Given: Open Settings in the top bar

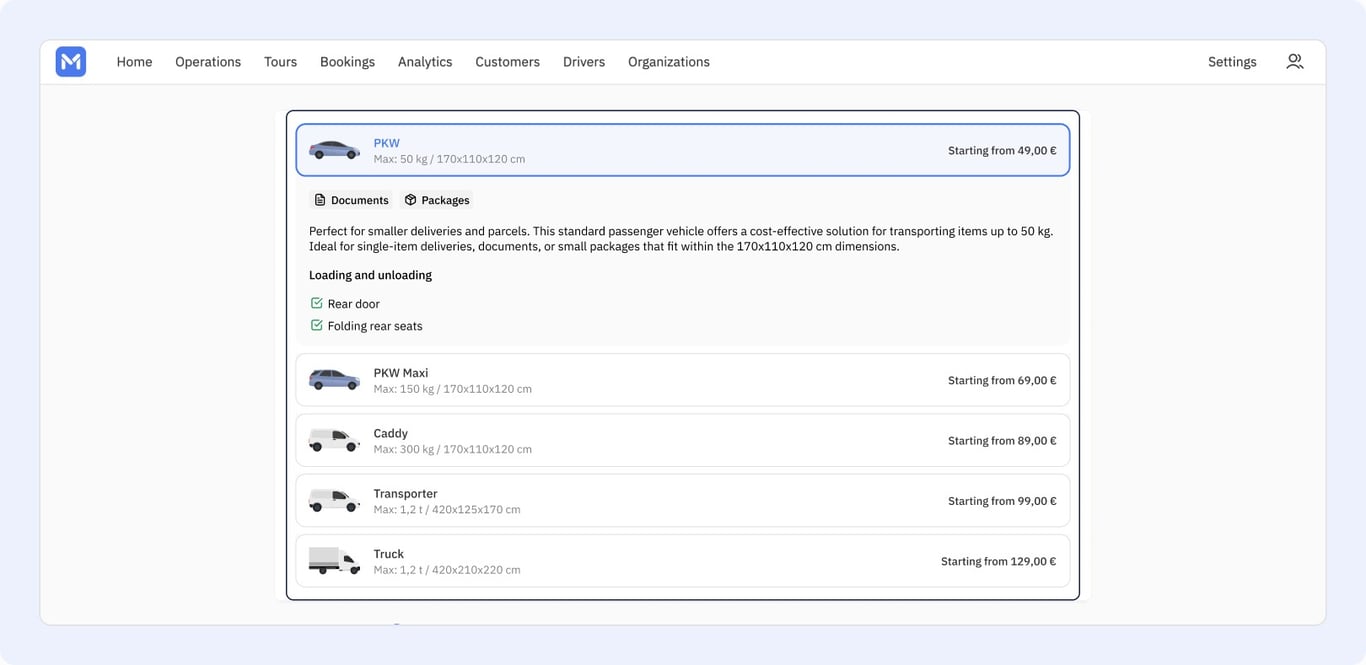Looking at the screenshot, I should coord(1232,62).
